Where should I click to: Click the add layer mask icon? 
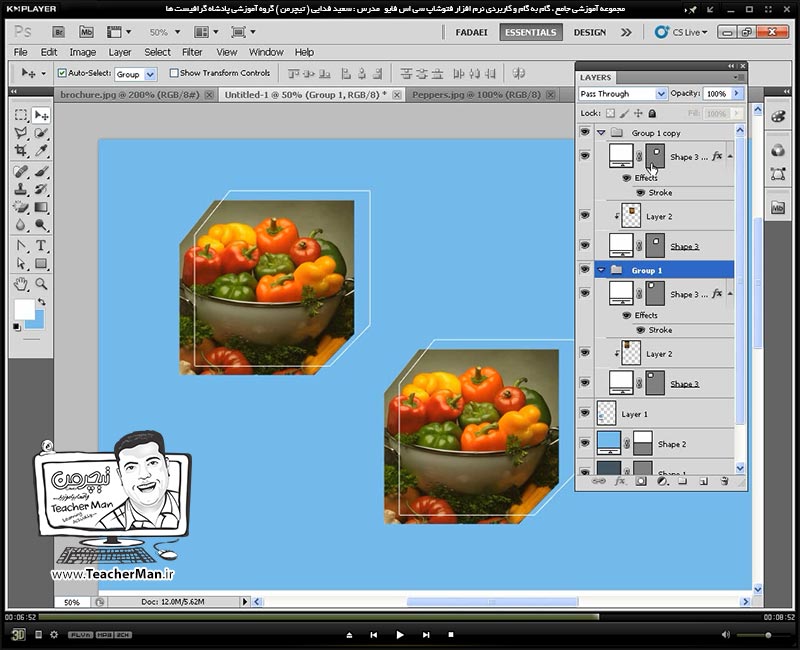click(641, 481)
